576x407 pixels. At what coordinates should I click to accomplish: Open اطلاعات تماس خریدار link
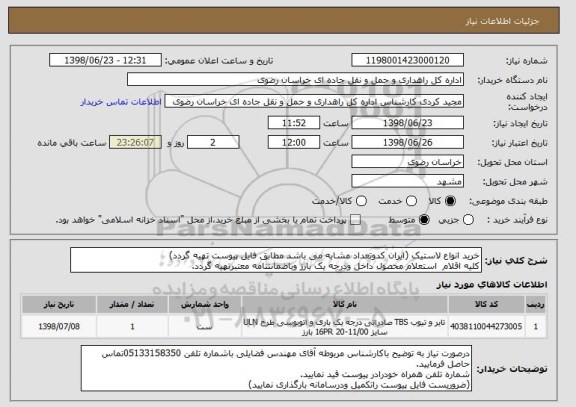coord(121,102)
